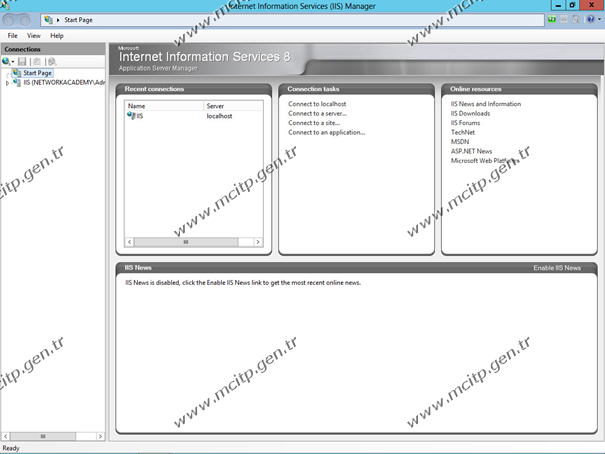Click the Recent connections panel header
Viewport: 605px width, 454px height.
pyautogui.click(x=194, y=89)
